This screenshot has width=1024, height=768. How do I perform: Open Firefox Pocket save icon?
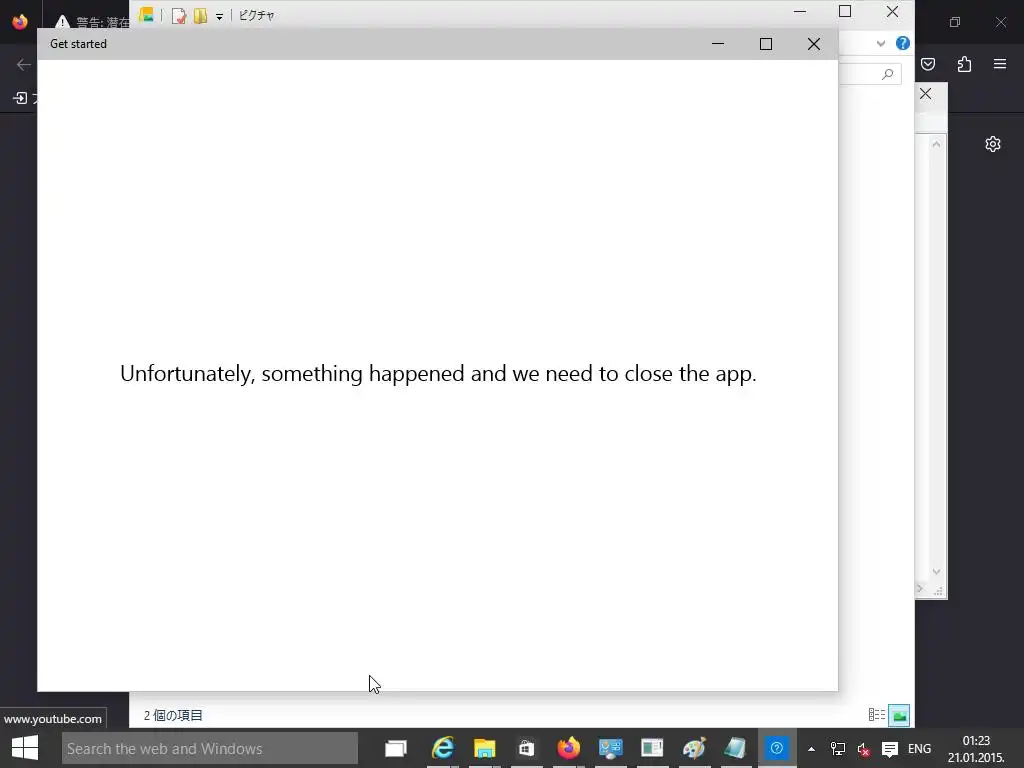(928, 64)
